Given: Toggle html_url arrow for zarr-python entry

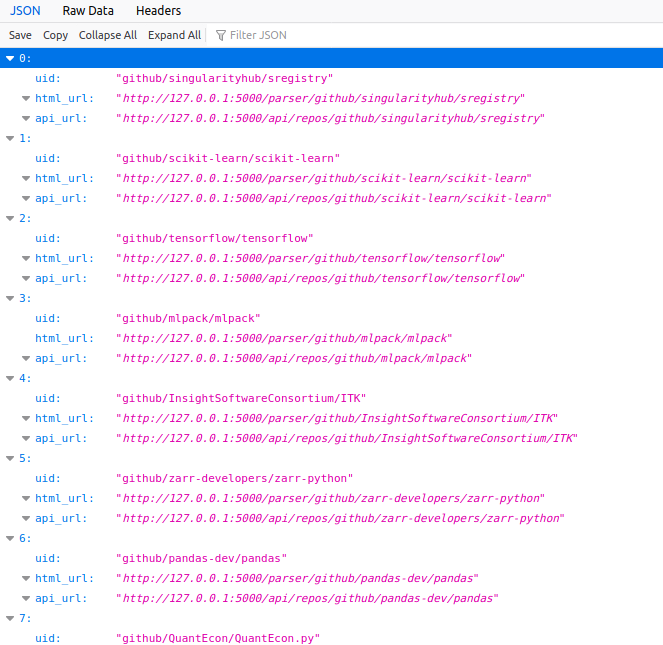Looking at the screenshot, I should [x=26, y=498].
